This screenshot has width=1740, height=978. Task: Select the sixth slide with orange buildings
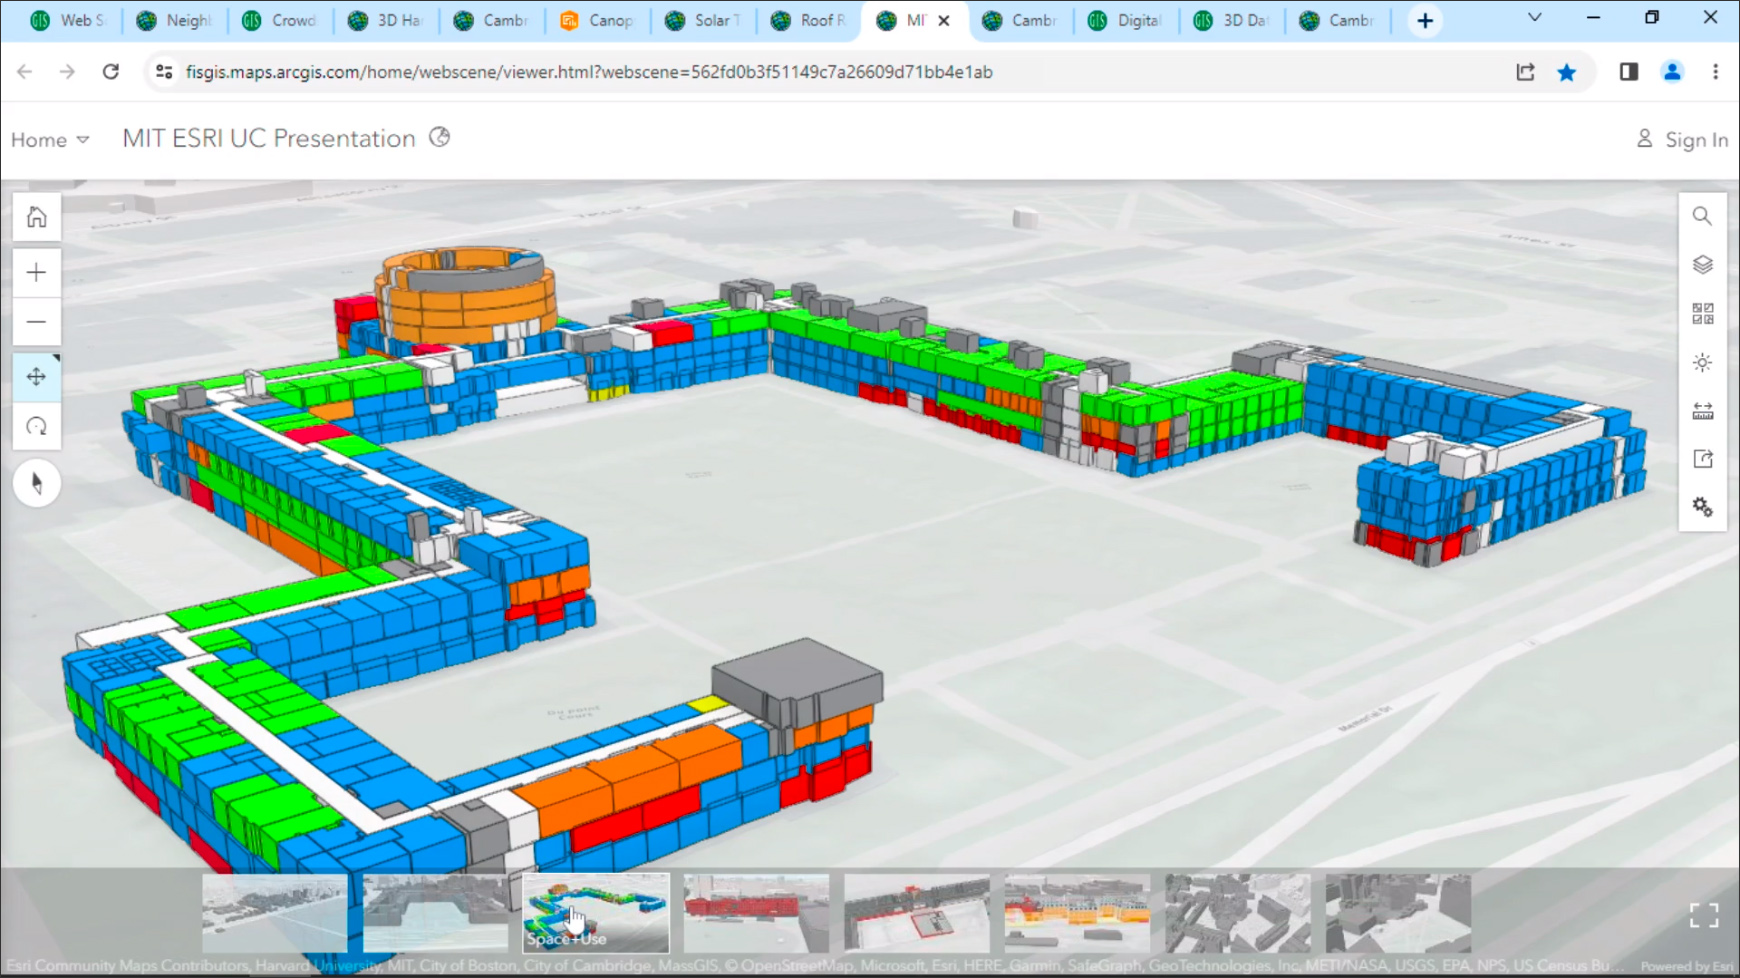coord(1077,912)
